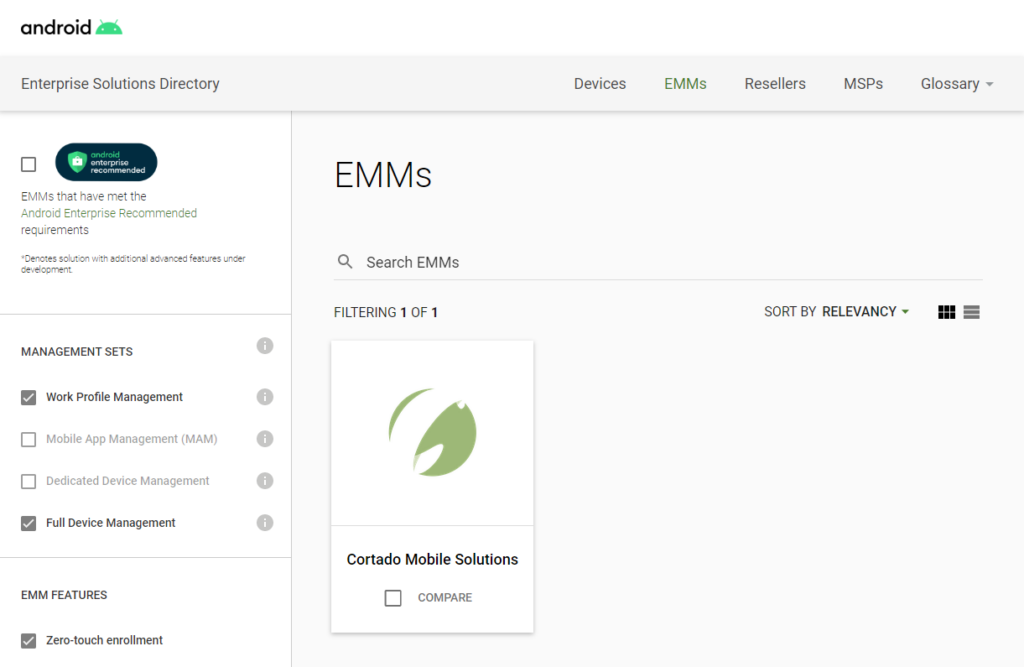Click the Mobile App Management (MAM) label
Viewport: 1024px width, 667px height.
(x=131, y=439)
